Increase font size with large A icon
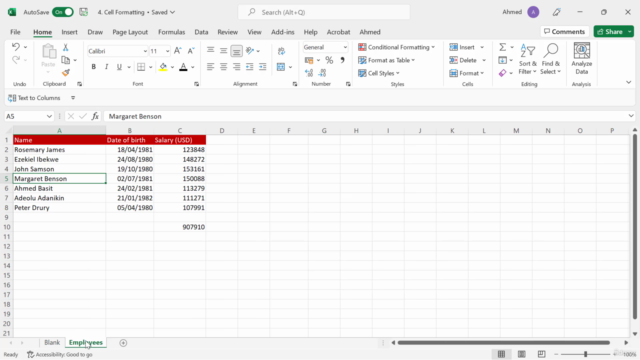 177,51
